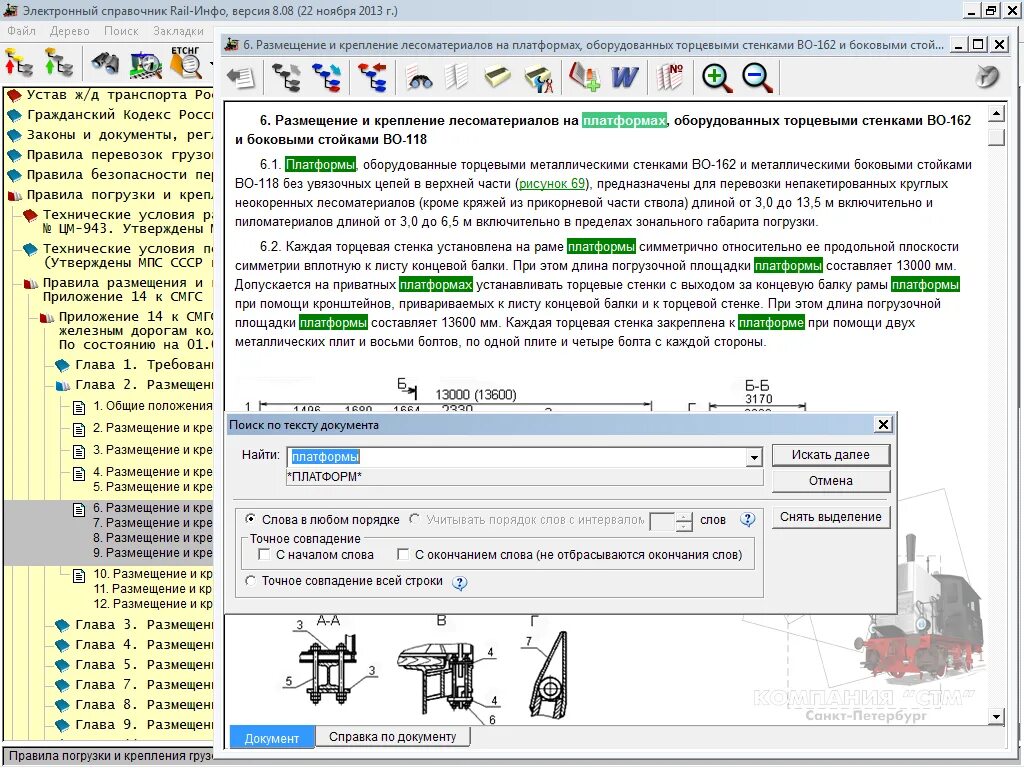Click book icon of 'Гражданский Кодекс'

pos(14,116)
